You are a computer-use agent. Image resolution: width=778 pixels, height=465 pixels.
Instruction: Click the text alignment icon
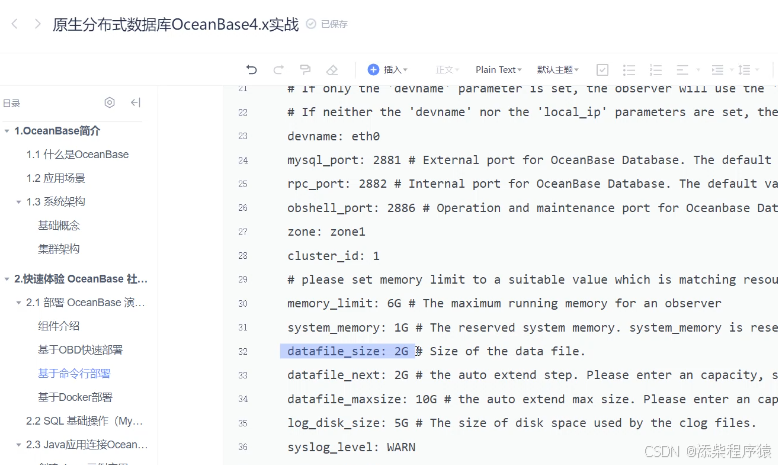pos(683,70)
